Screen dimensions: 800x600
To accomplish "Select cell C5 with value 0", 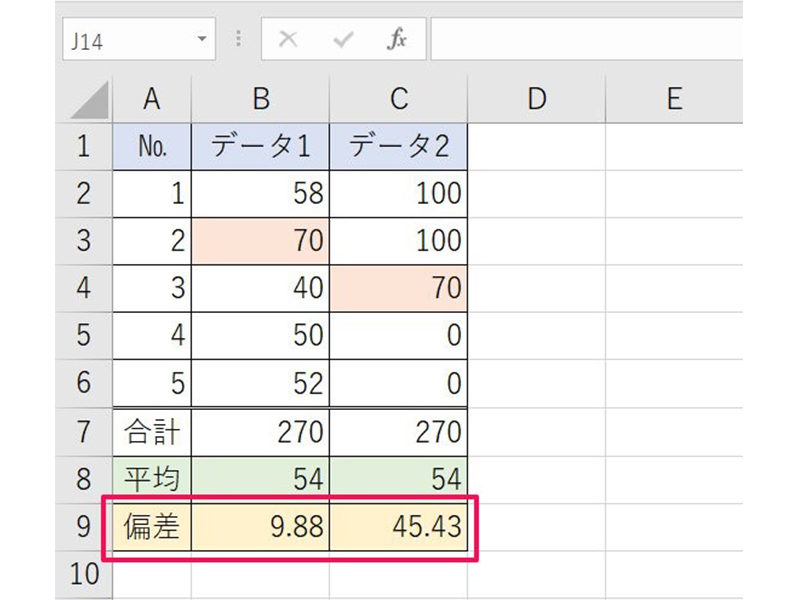I will pyautogui.click(x=398, y=336).
